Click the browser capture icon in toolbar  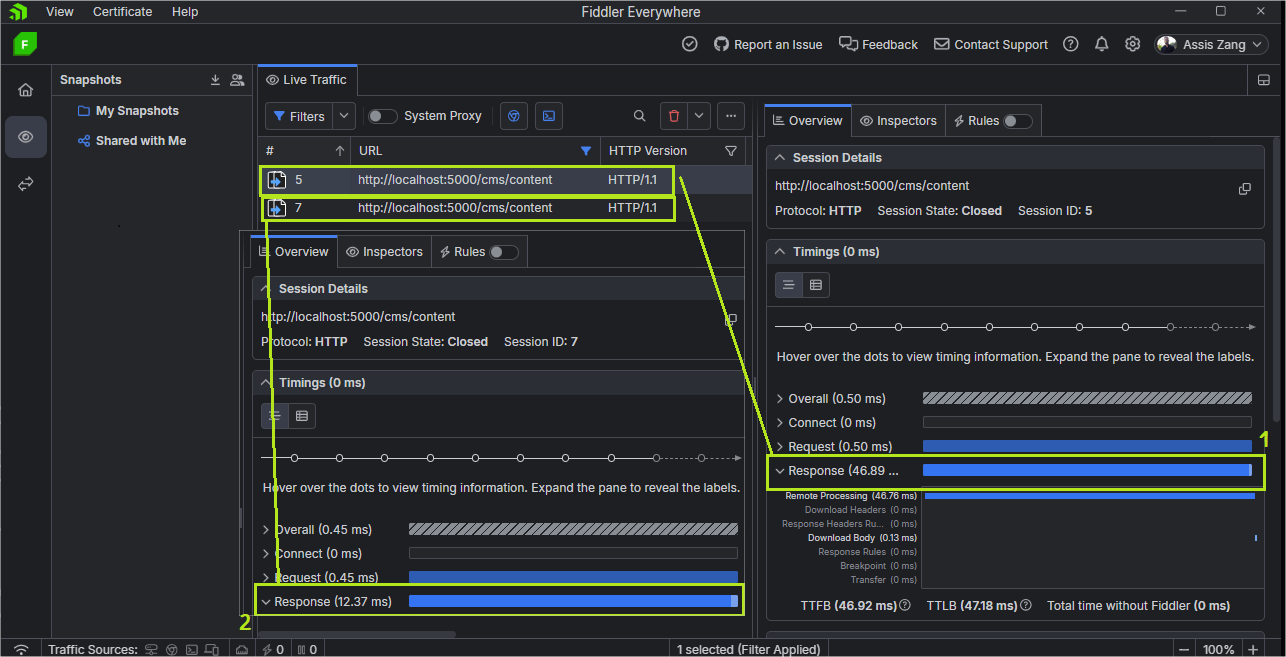pos(514,116)
